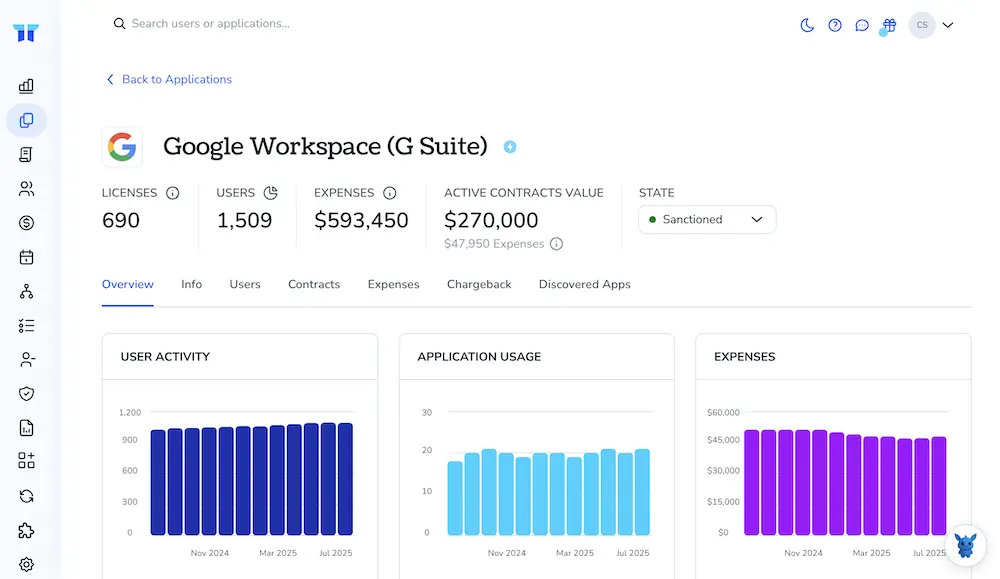
Task: Click the last bar in User Activity chart
Action: [x=345, y=479]
